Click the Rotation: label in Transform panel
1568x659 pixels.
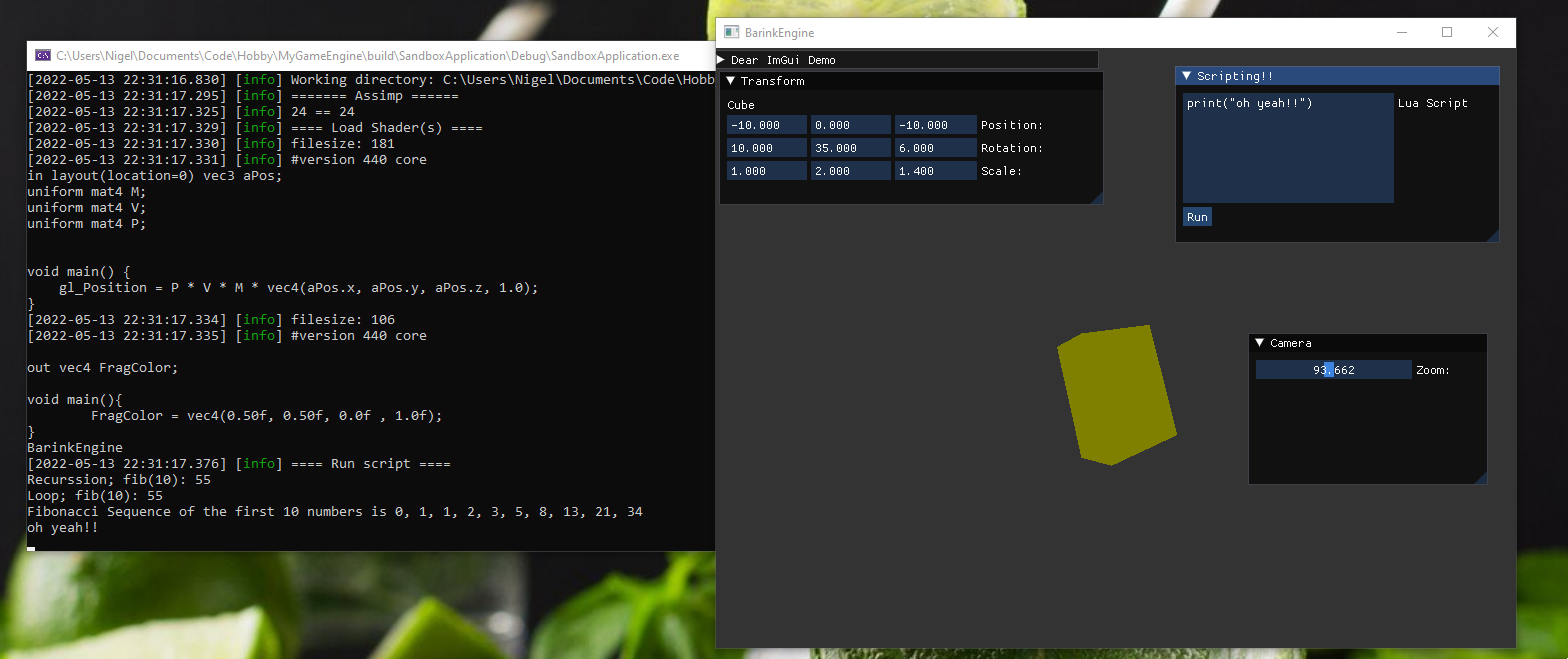(x=1012, y=148)
